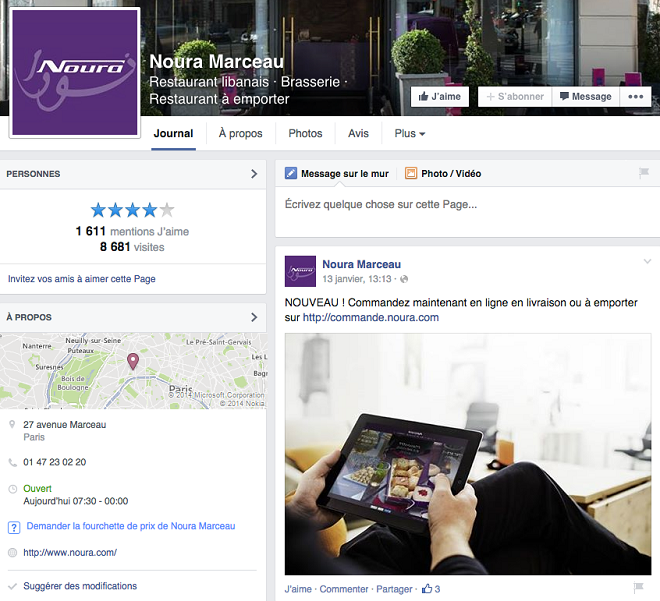Expand the PERSONNES section chevron

coord(254,174)
